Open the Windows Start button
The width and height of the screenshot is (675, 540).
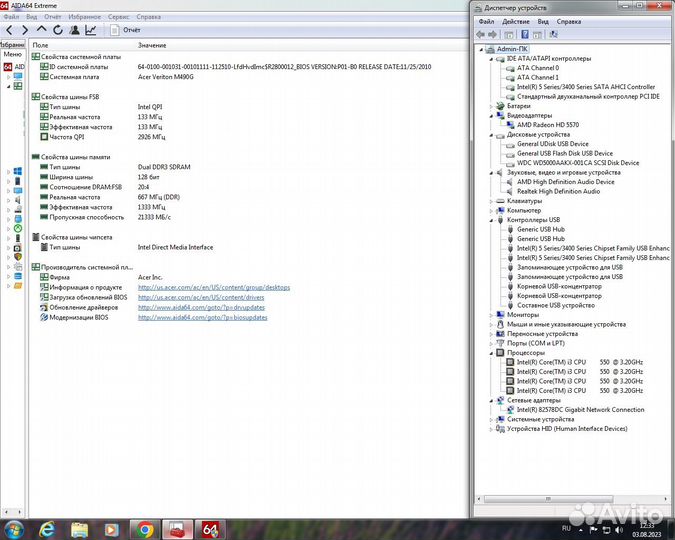(13, 530)
